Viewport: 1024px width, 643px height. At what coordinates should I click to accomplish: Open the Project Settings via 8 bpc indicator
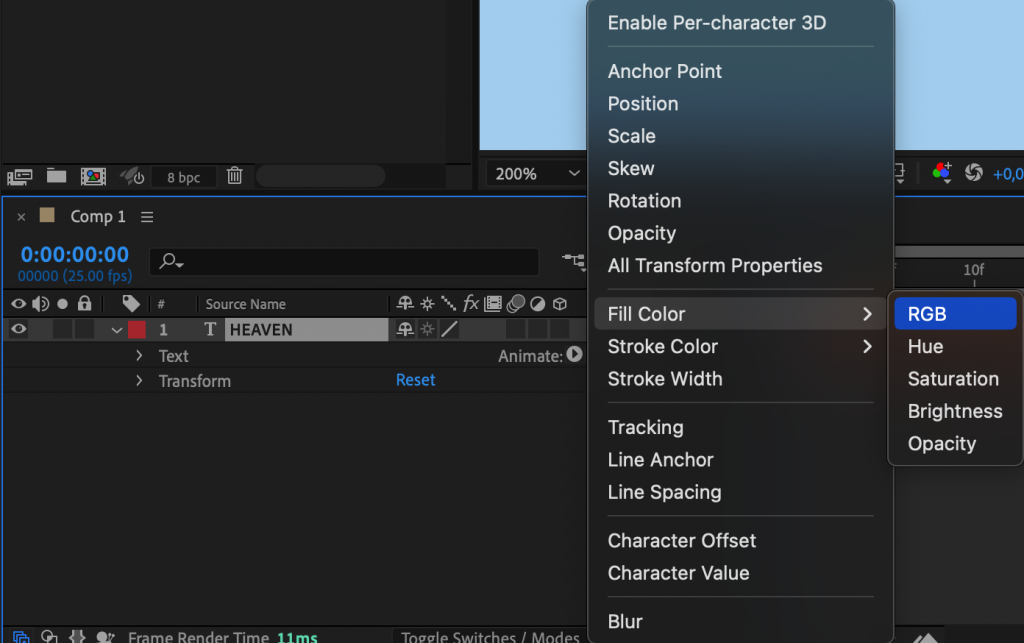coord(184,176)
